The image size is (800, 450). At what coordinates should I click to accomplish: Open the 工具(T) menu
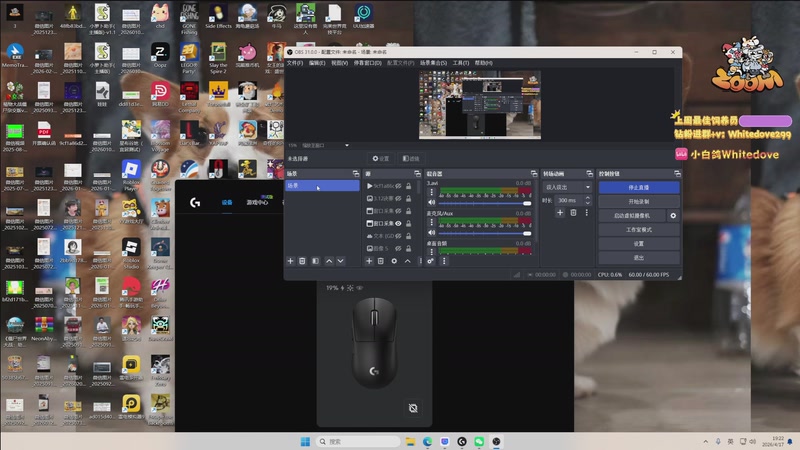click(461, 62)
